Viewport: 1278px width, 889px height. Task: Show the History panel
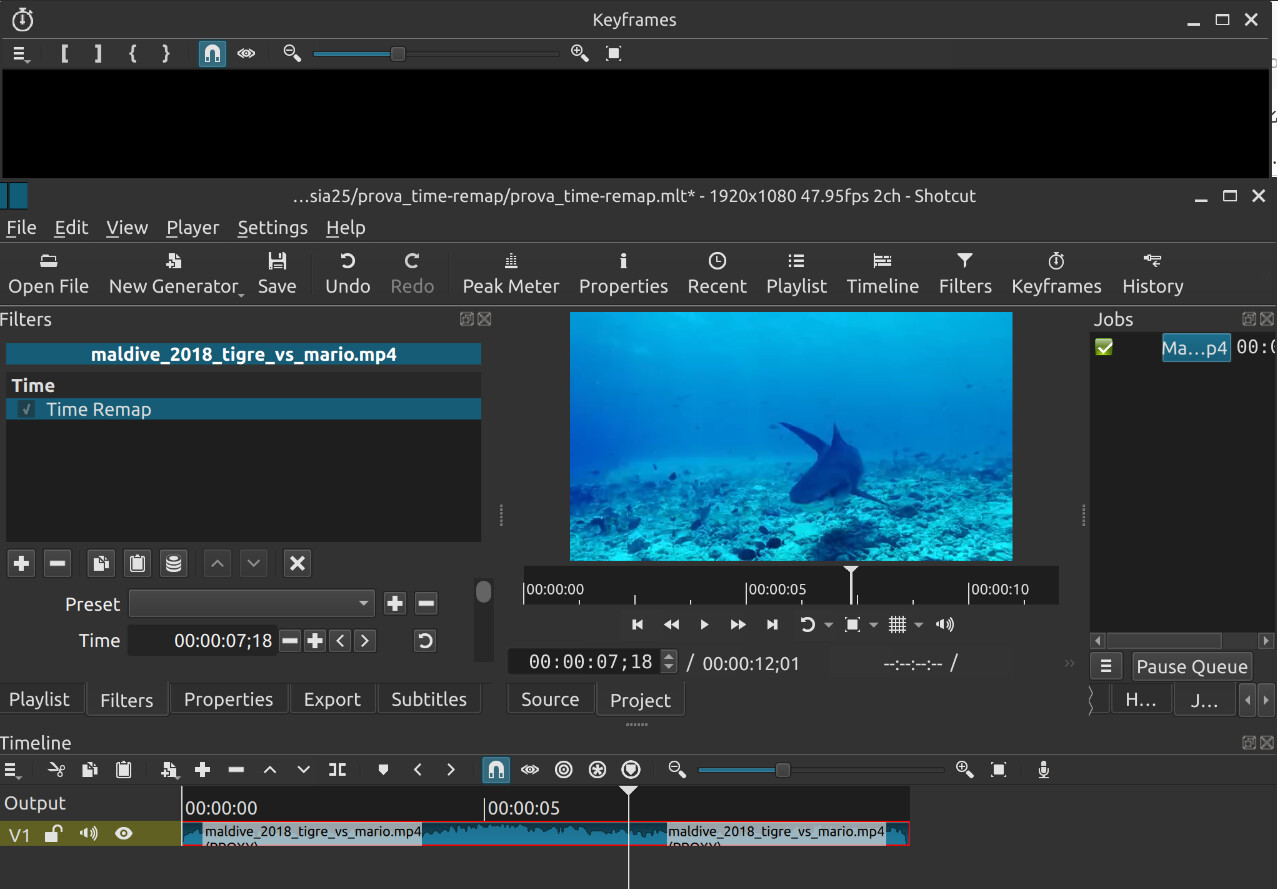click(1152, 273)
